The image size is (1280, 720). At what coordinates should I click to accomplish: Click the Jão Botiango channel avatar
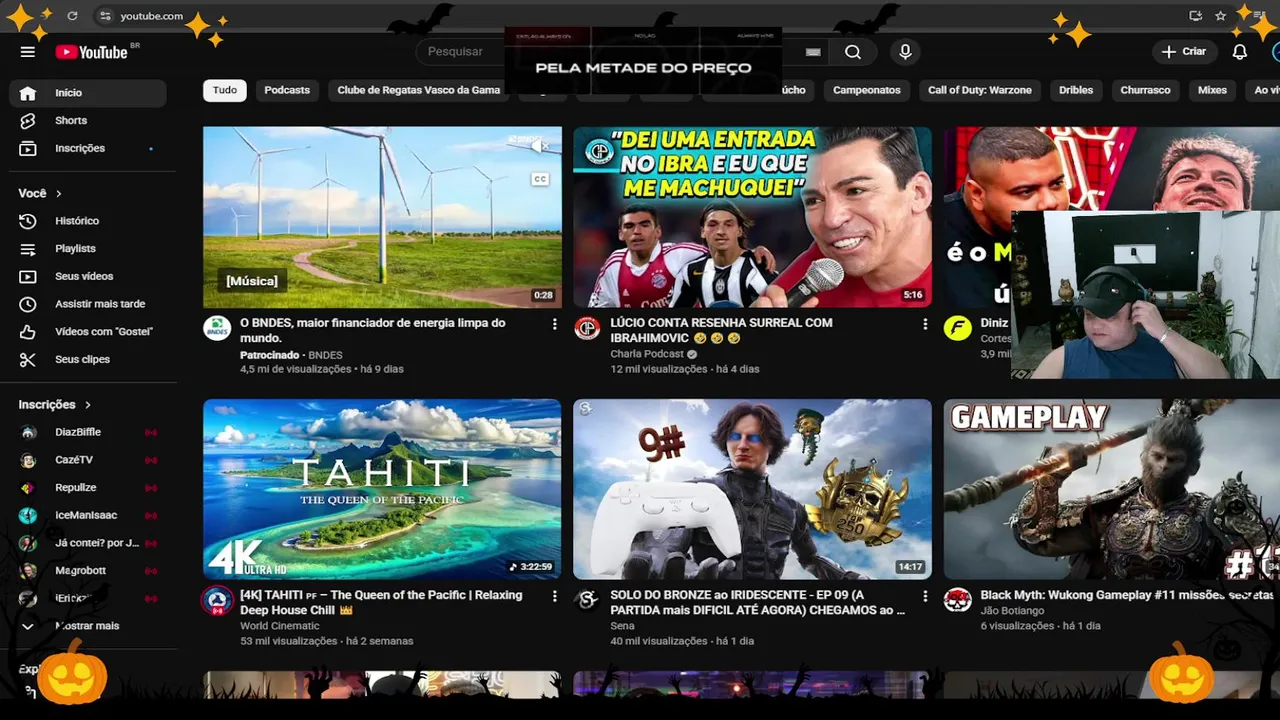(x=958, y=600)
